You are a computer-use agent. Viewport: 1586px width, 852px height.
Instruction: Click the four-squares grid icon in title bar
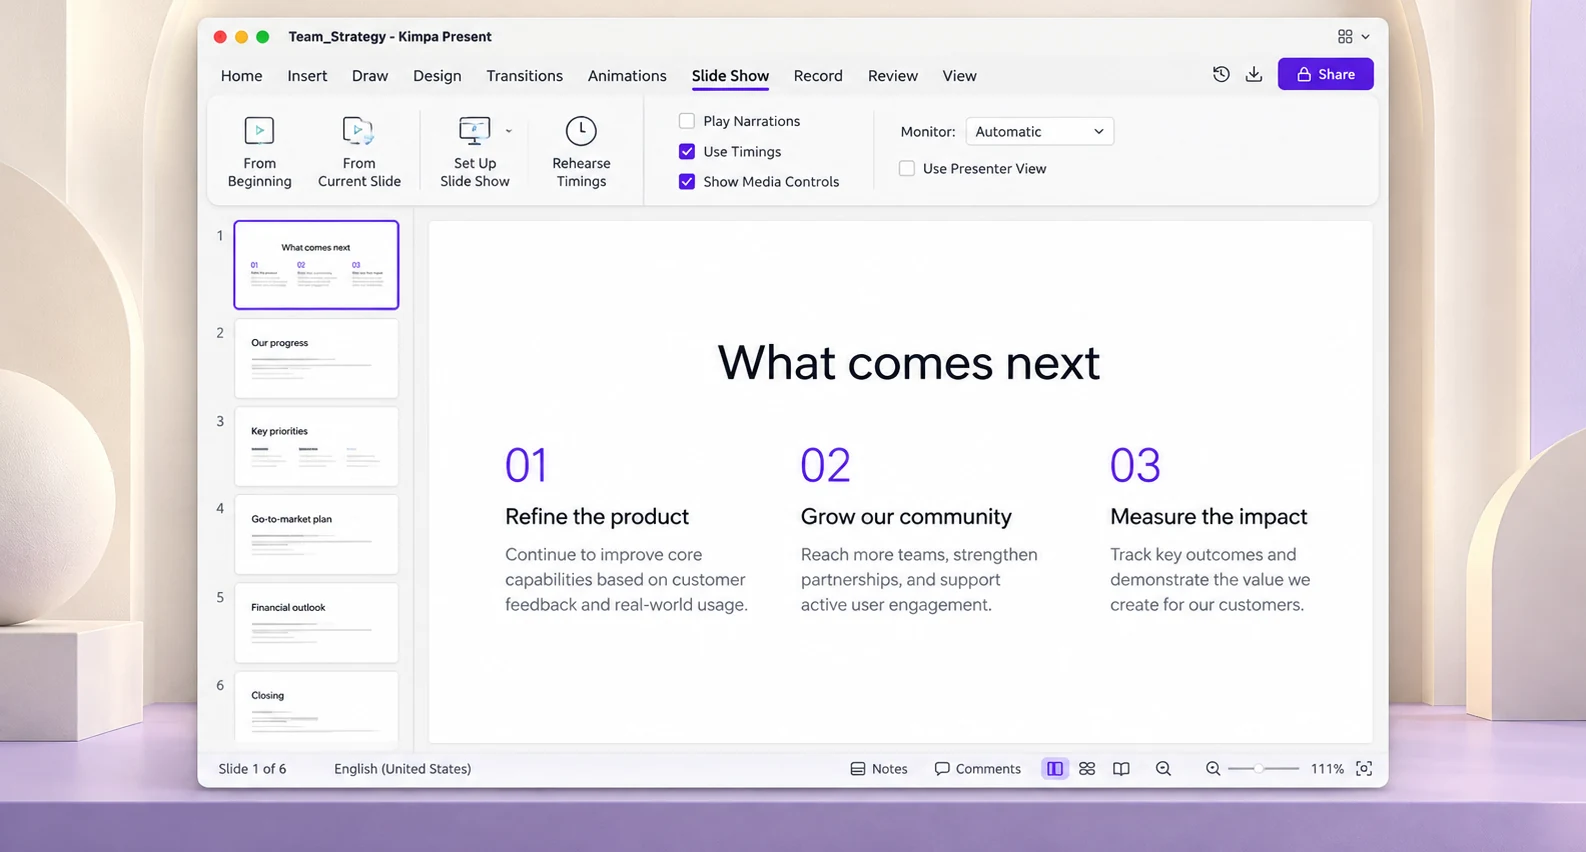[x=1345, y=37]
